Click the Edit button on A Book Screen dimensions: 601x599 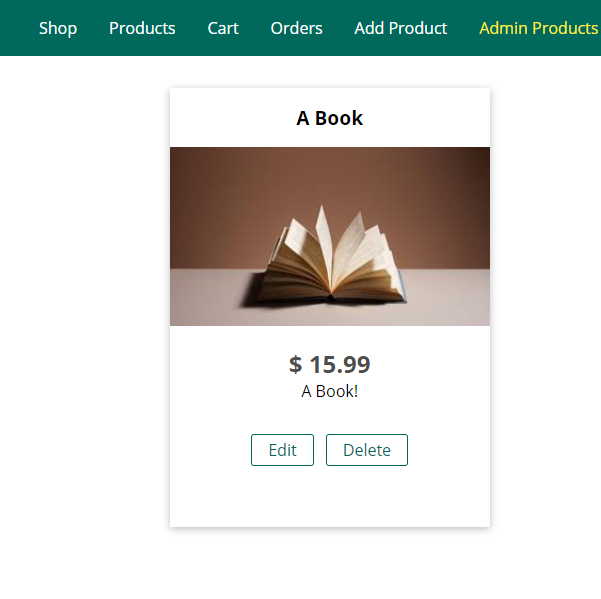pos(282,450)
